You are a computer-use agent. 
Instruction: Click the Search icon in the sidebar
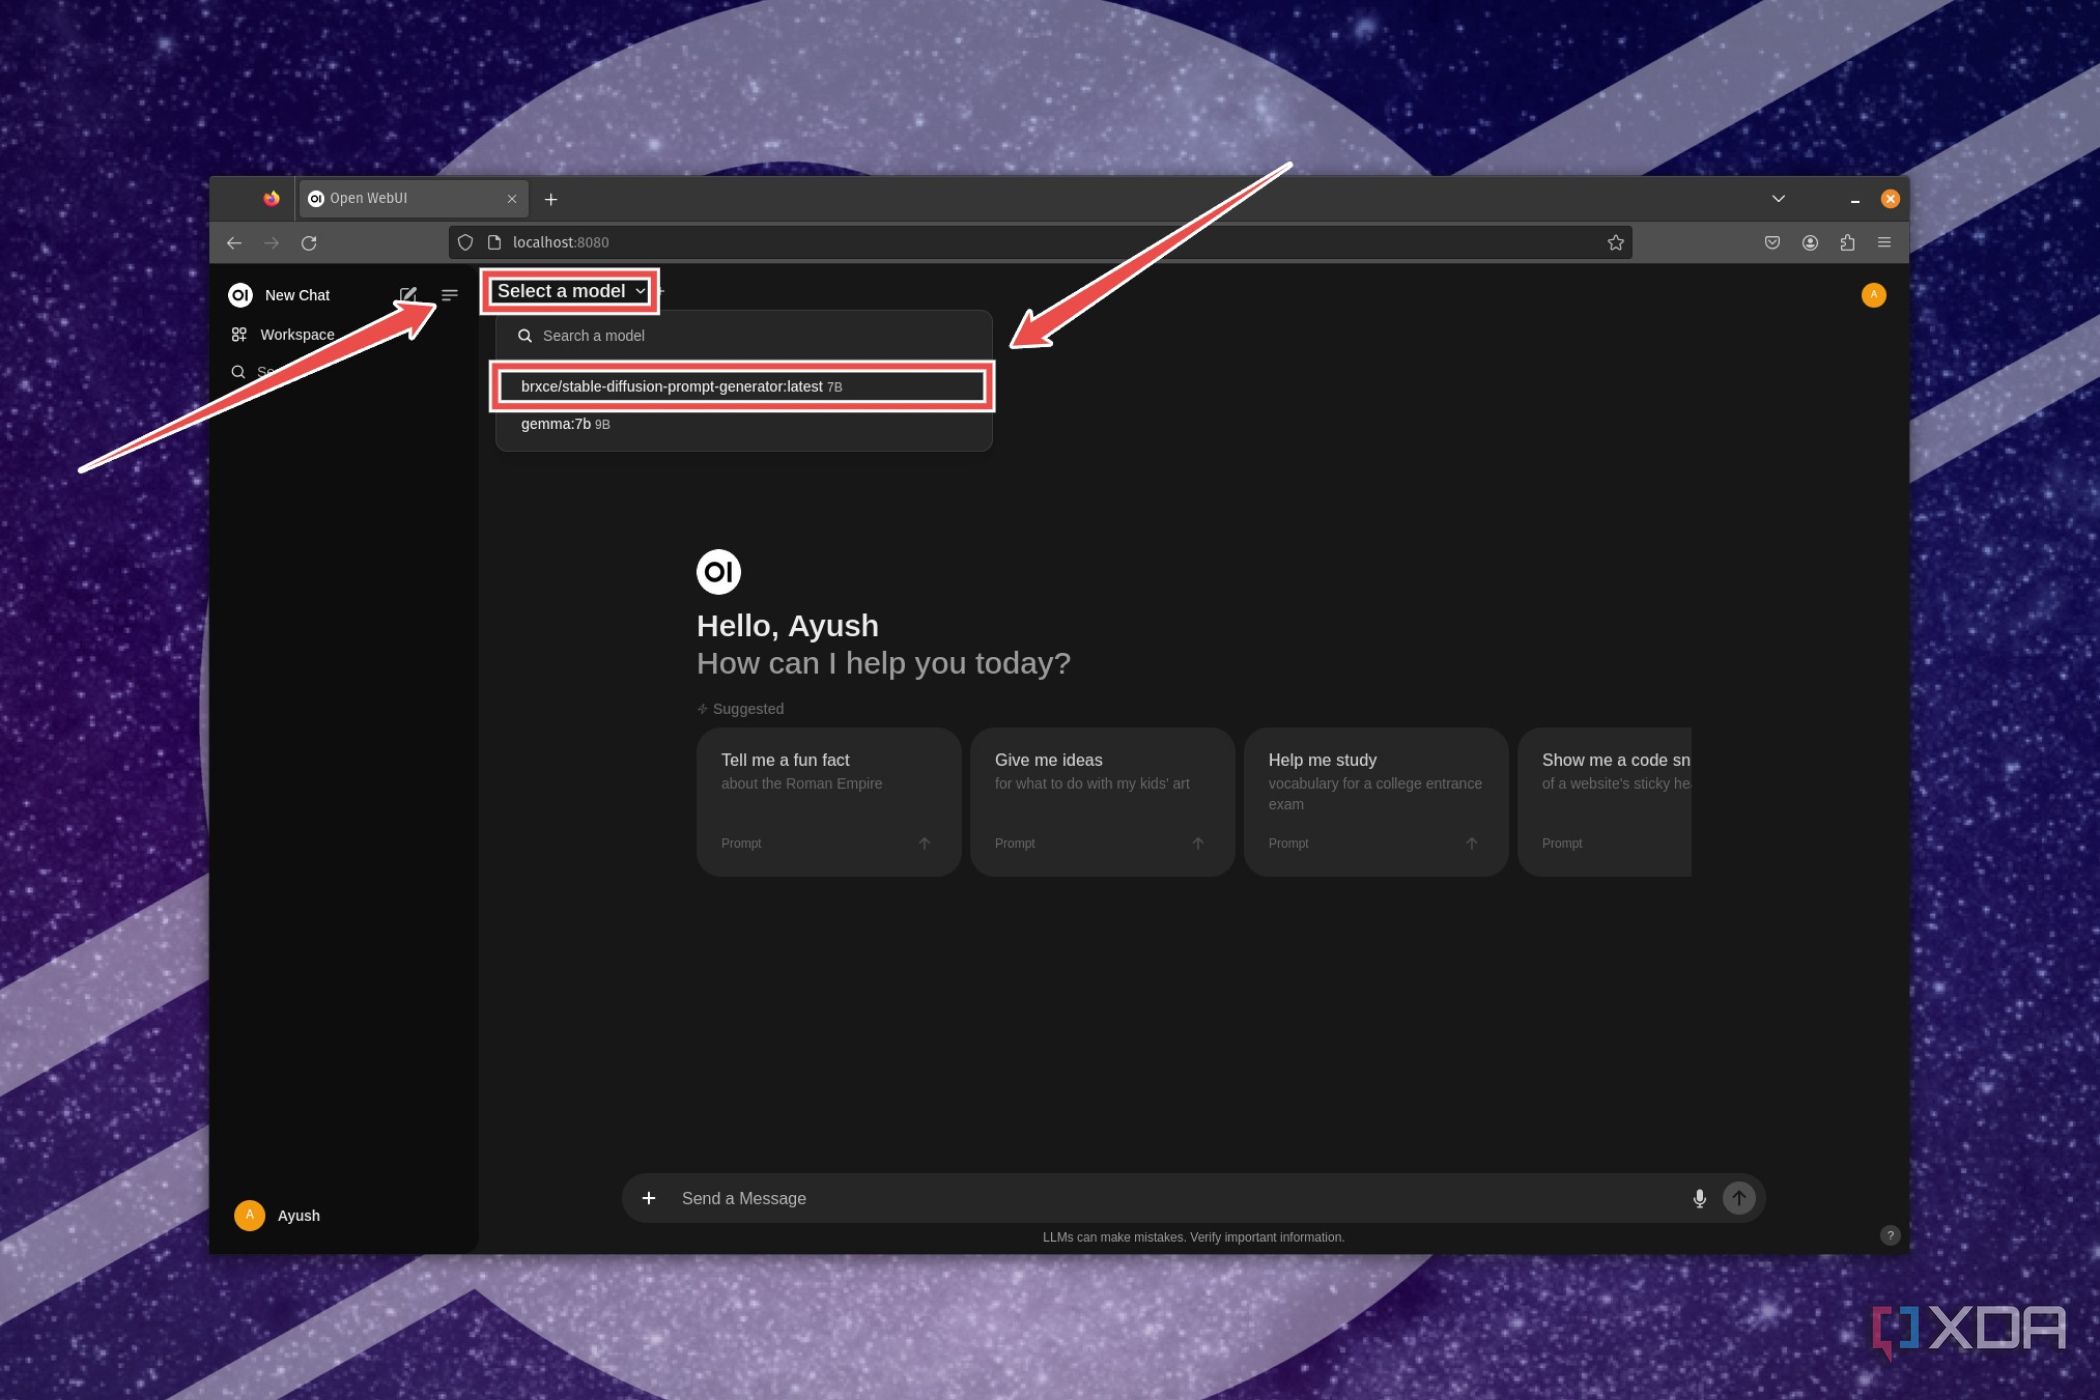pyautogui.click(x=239, y=372)
